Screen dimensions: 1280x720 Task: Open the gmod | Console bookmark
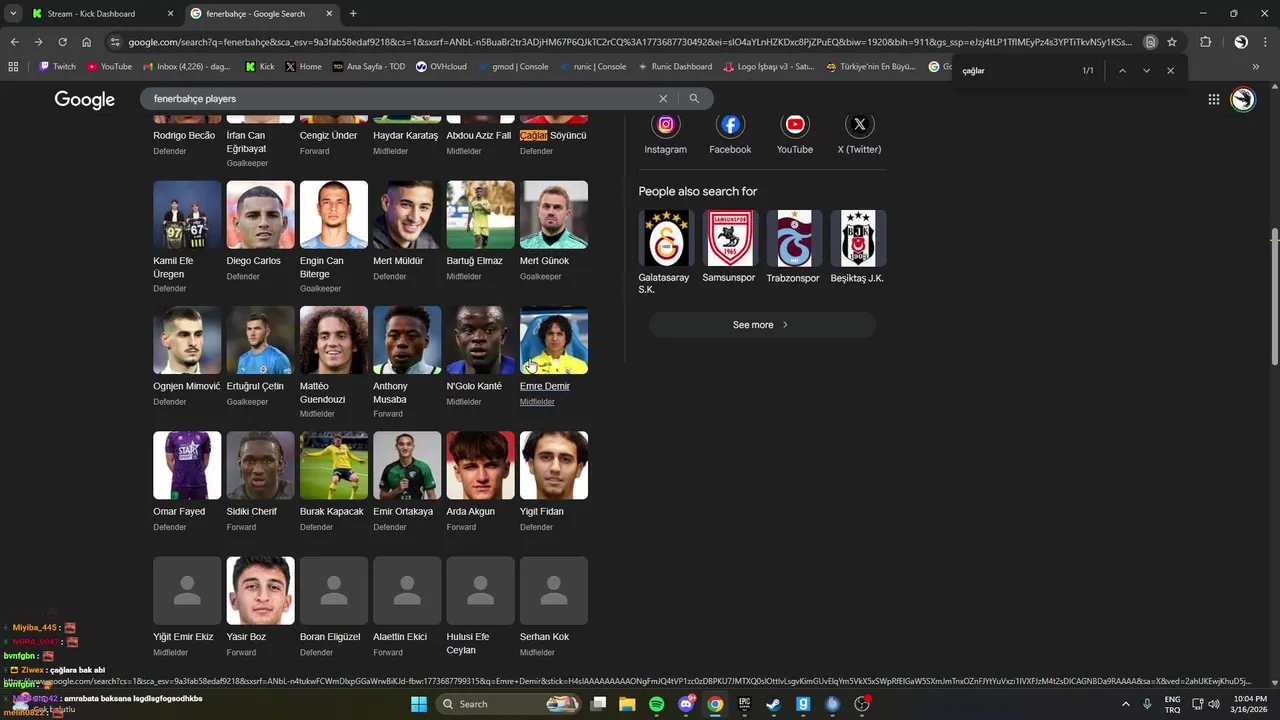(x=512, y=67)
